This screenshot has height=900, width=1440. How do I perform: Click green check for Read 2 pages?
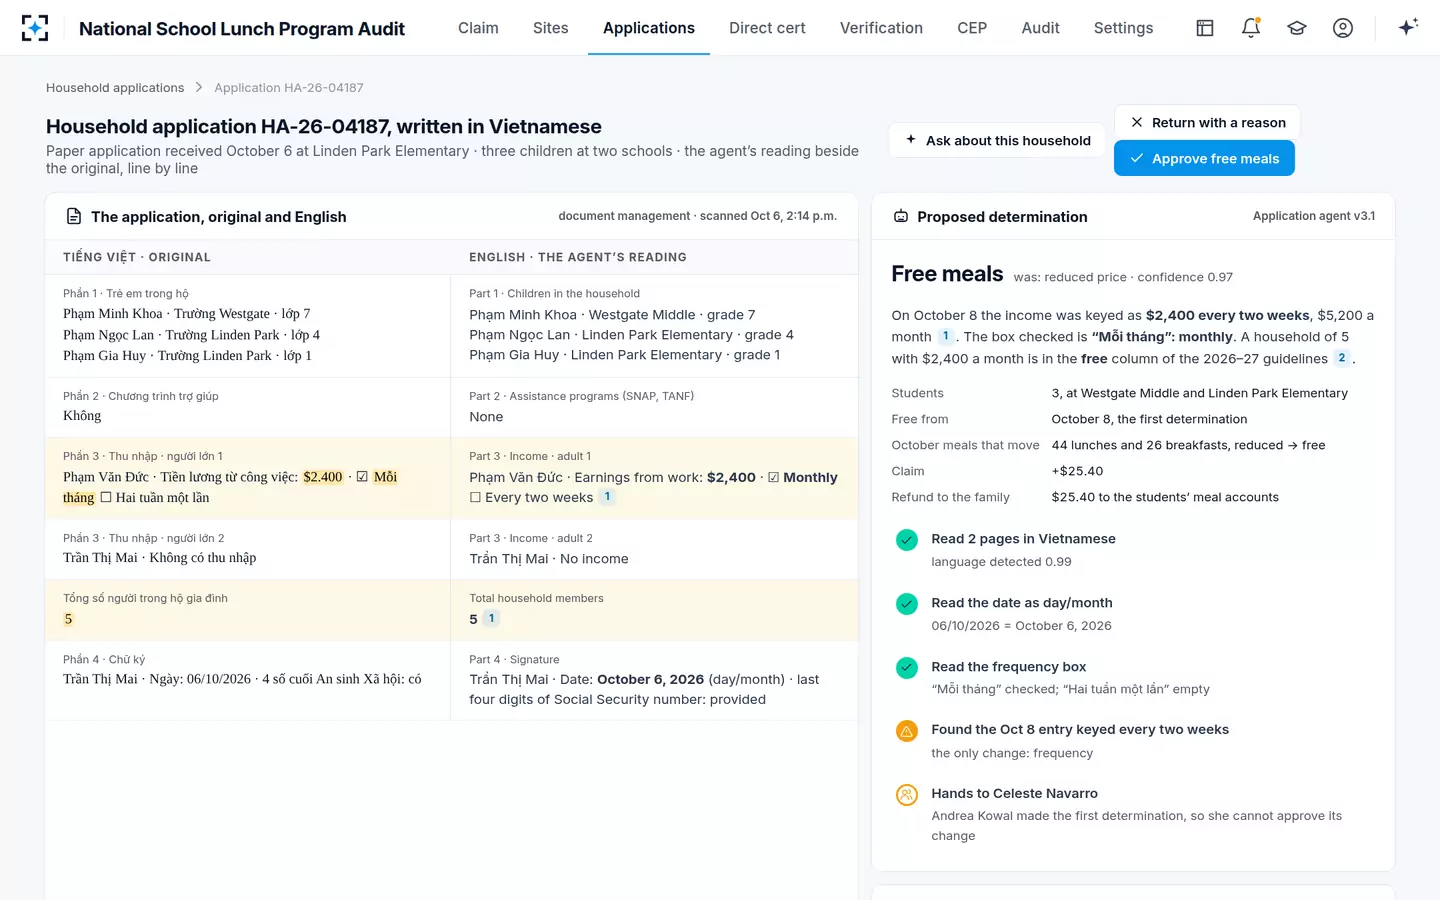coord(907,540)
